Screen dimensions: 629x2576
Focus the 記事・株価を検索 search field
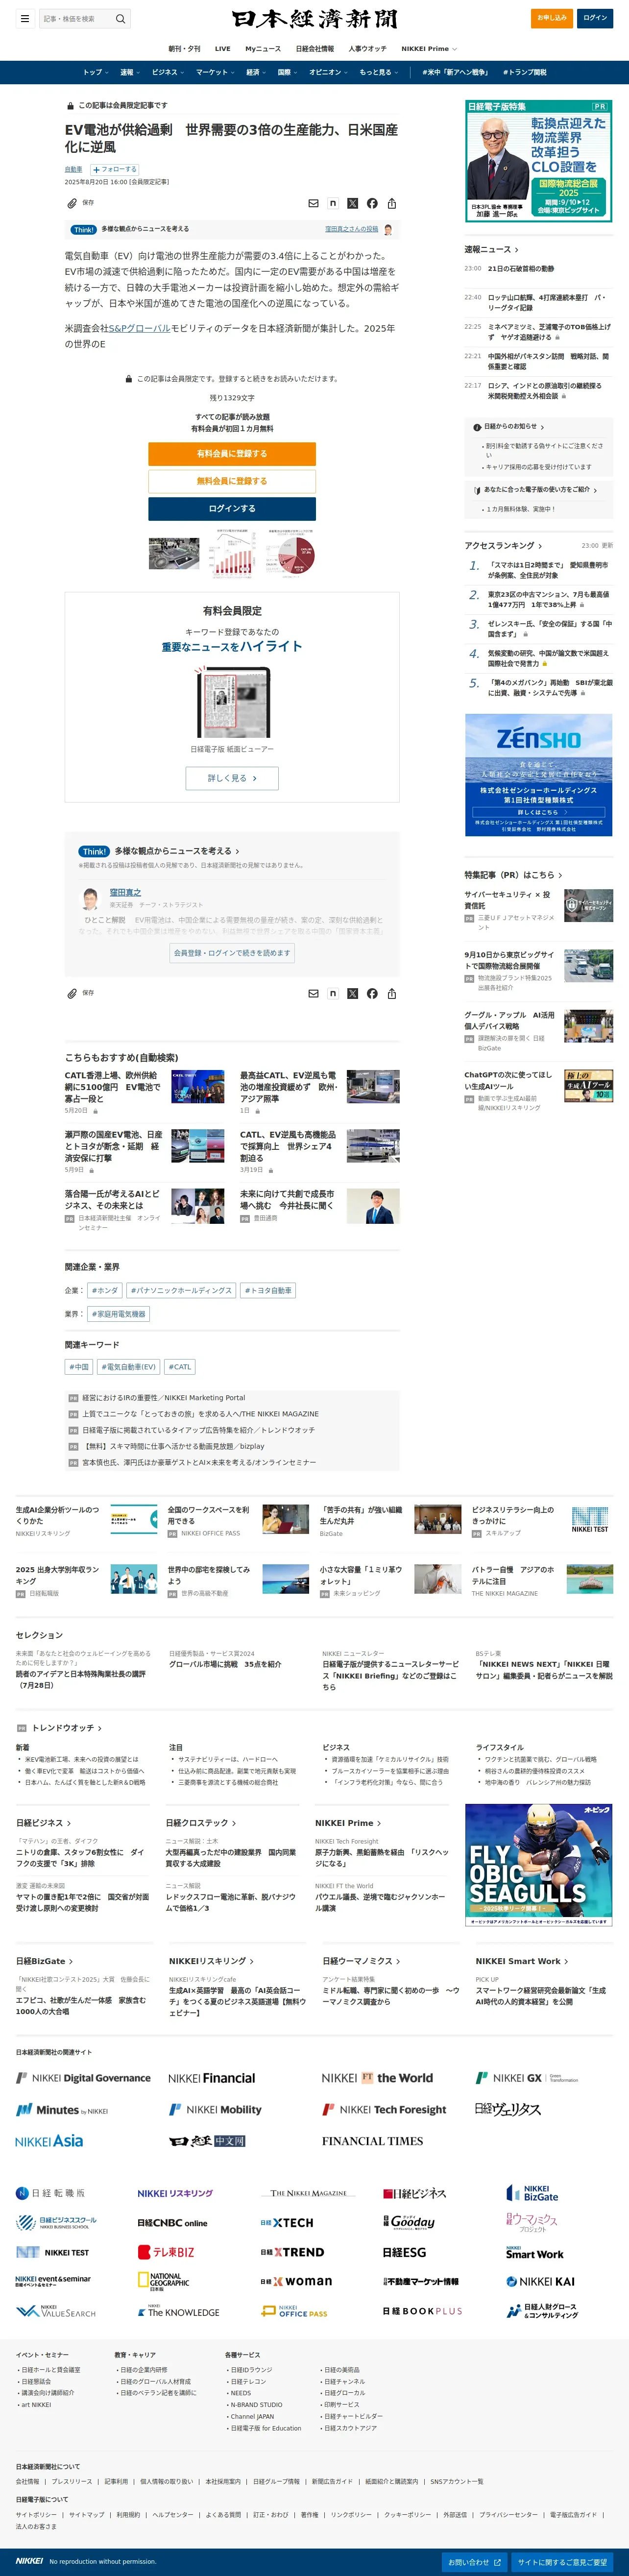click(x=76, y=18)
